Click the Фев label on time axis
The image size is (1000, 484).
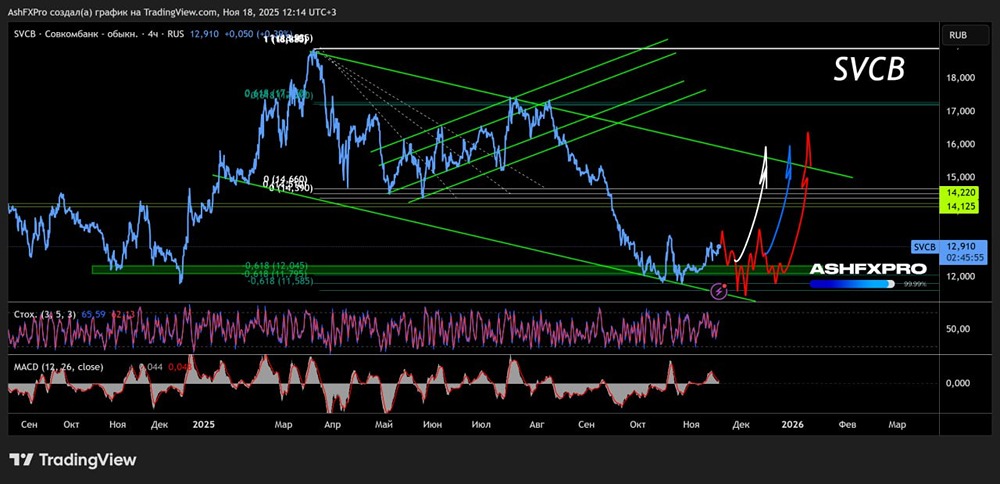tap(847, 424)
